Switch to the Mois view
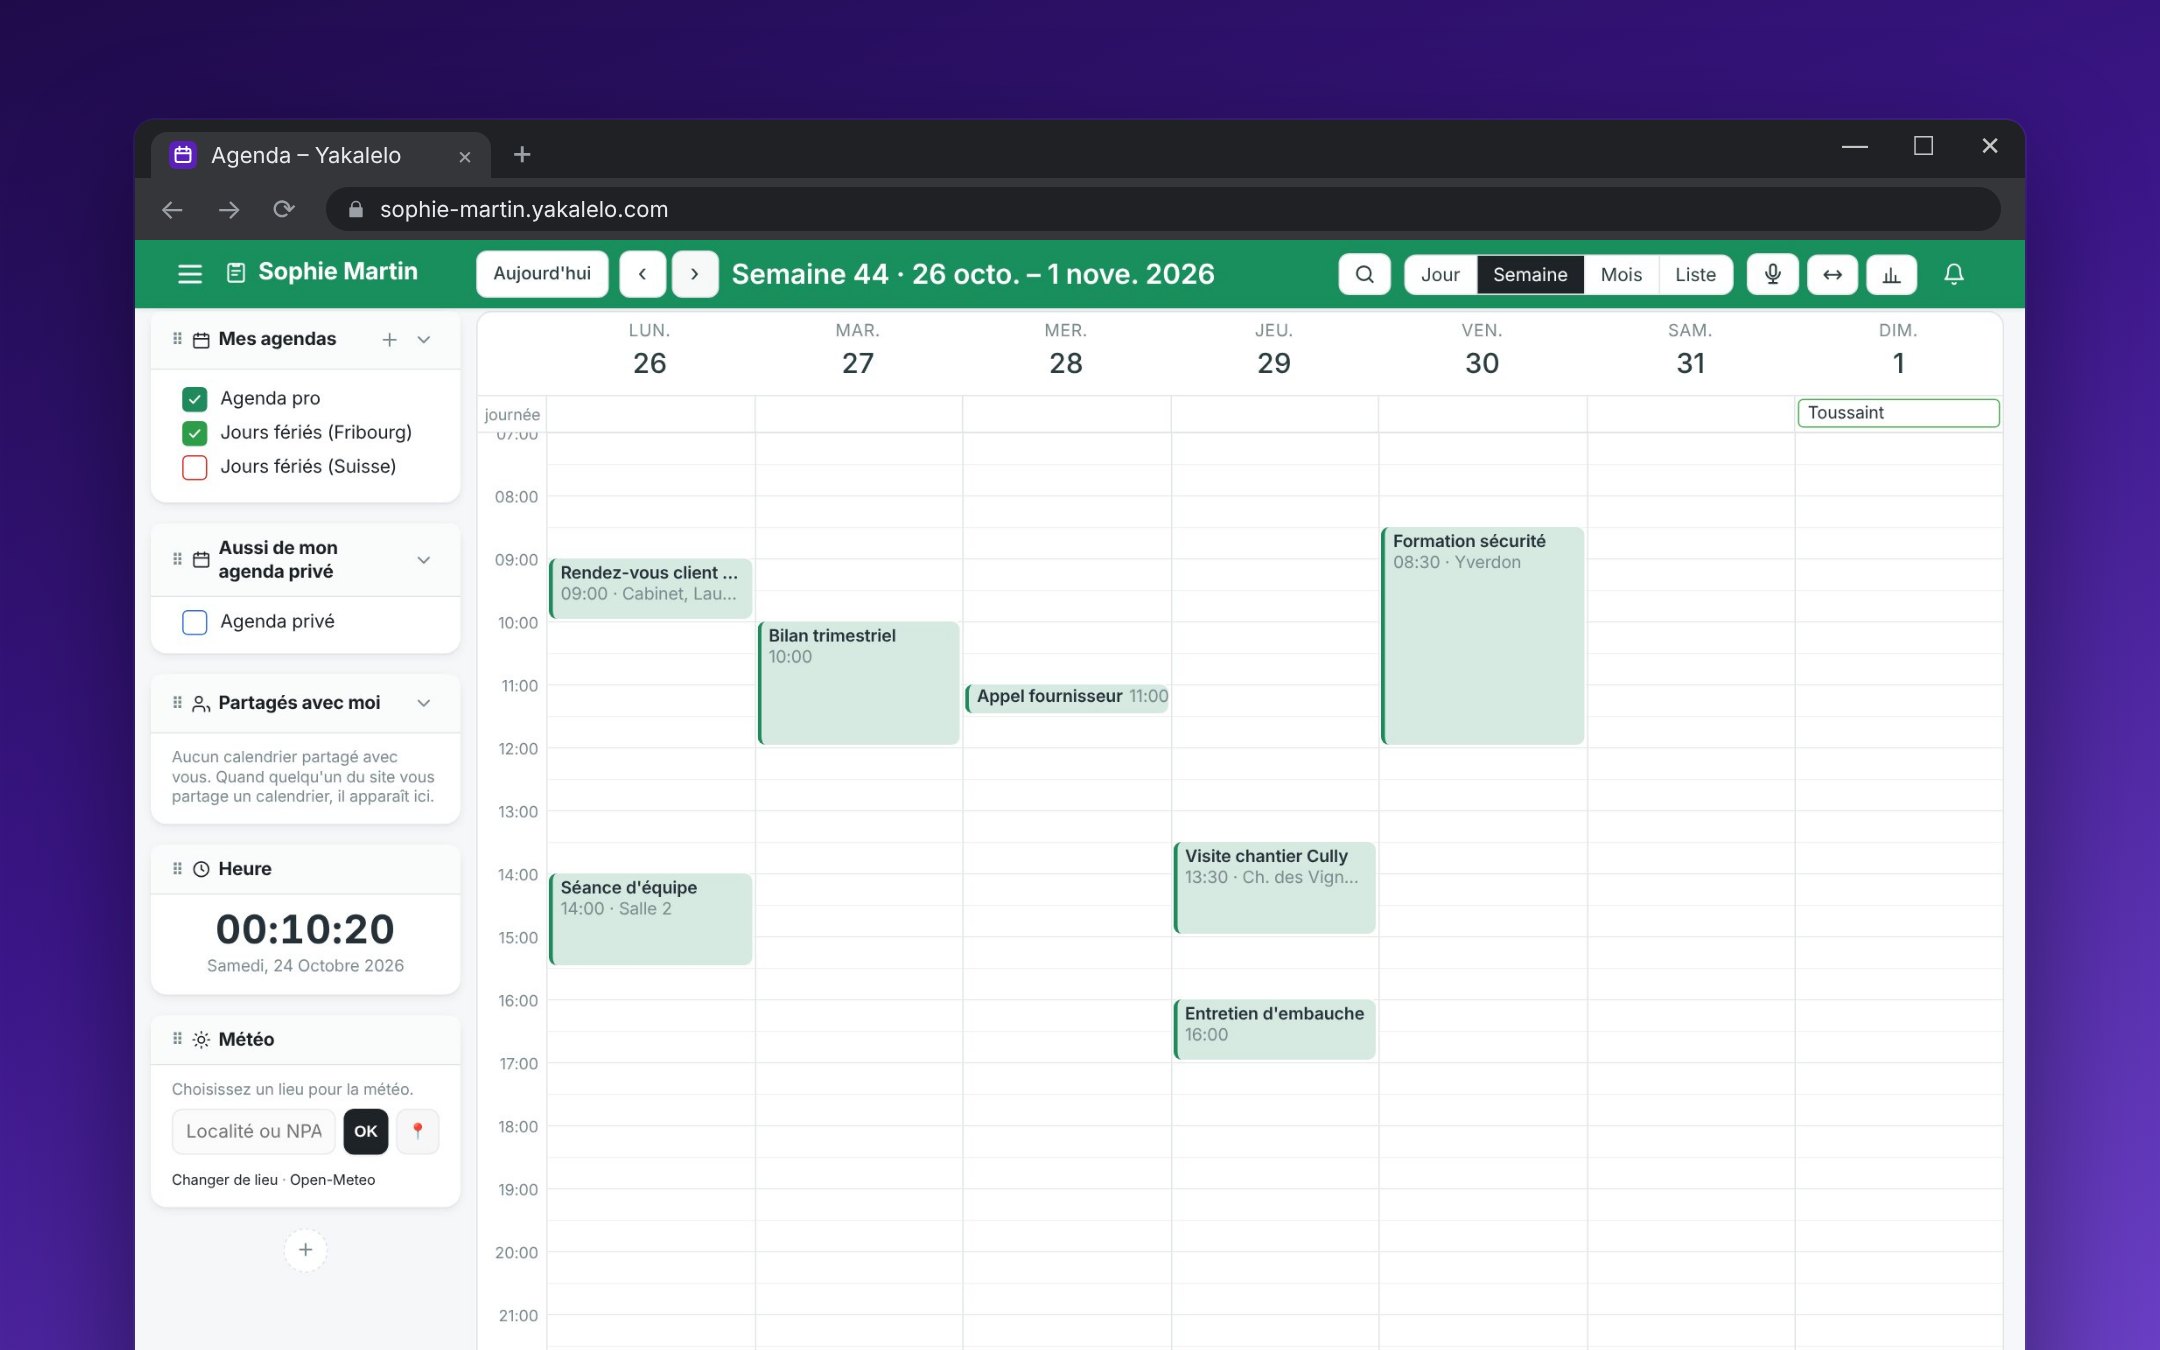The width and height of the screenshot is (2160, 1350). (1621, 274)
